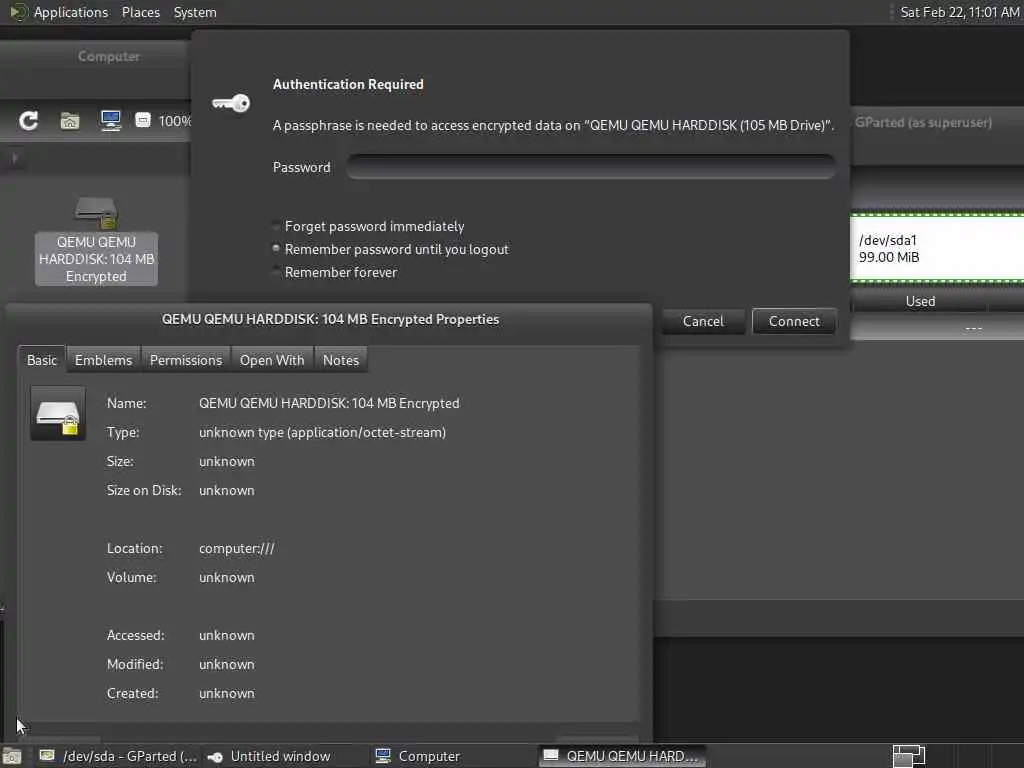Open the Places menu

click(140, 12)
